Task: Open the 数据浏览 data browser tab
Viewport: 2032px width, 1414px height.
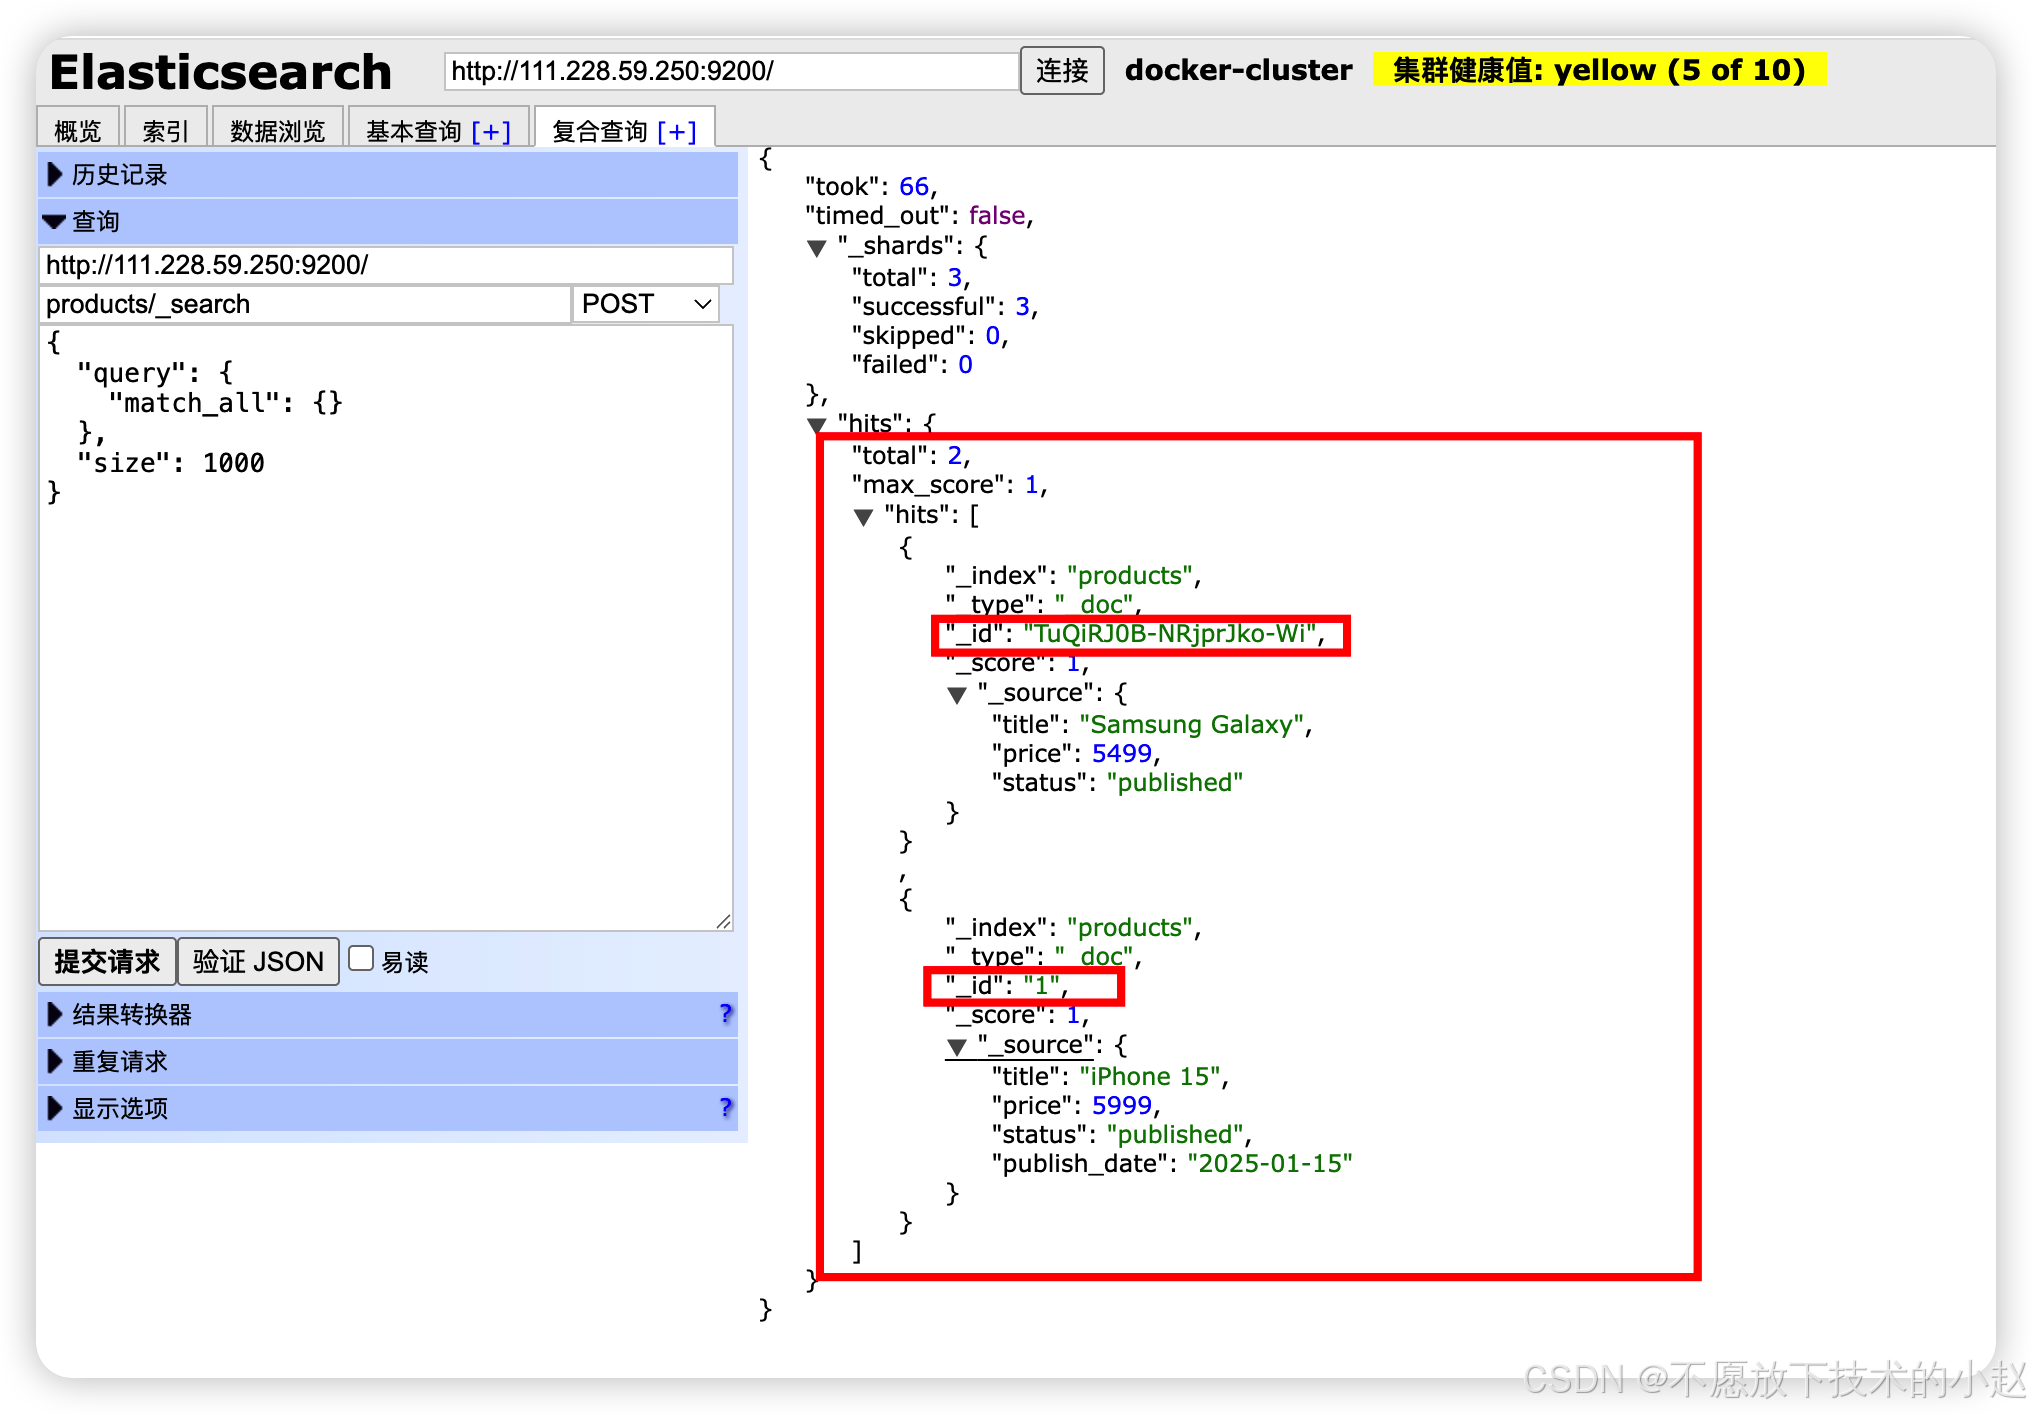Action: [x=277, y=131]
